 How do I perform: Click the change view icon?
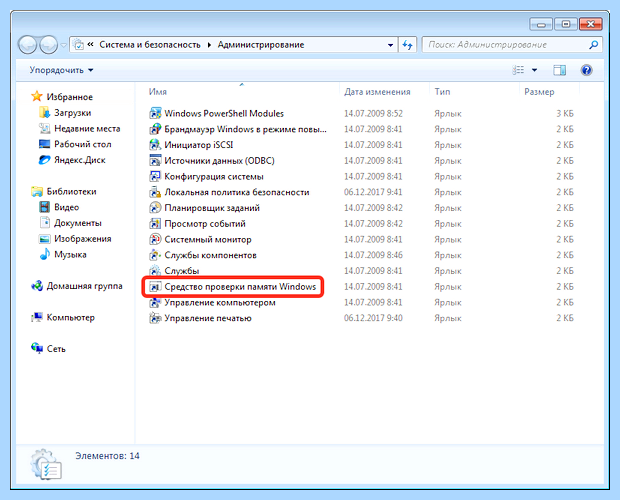(518, 70)
